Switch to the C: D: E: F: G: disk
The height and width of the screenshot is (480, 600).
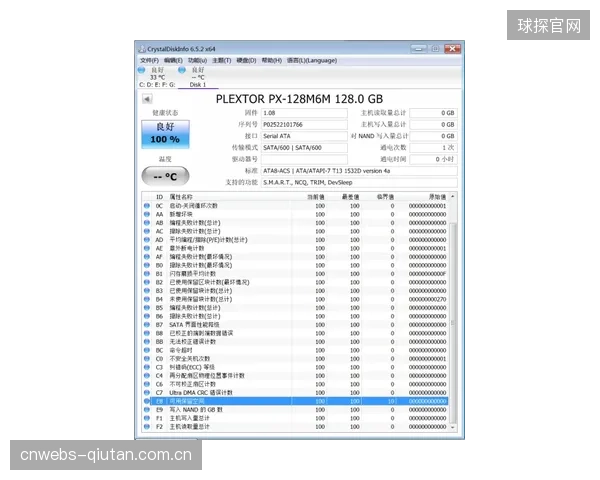[x=157, y=77]
